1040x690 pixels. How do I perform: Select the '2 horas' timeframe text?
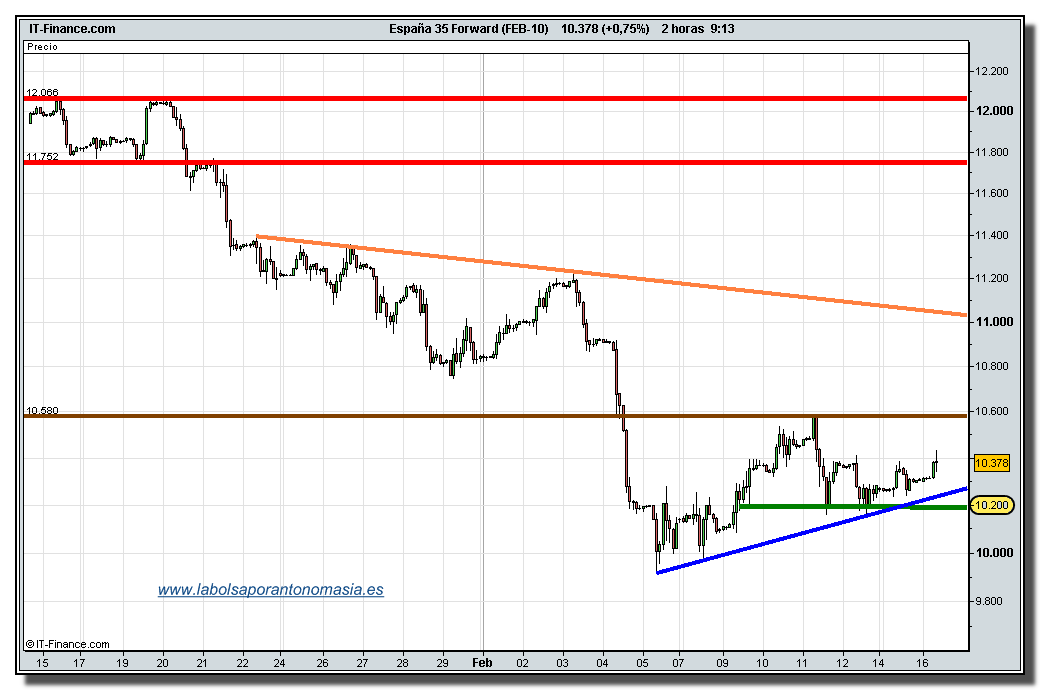click(682, 29)
